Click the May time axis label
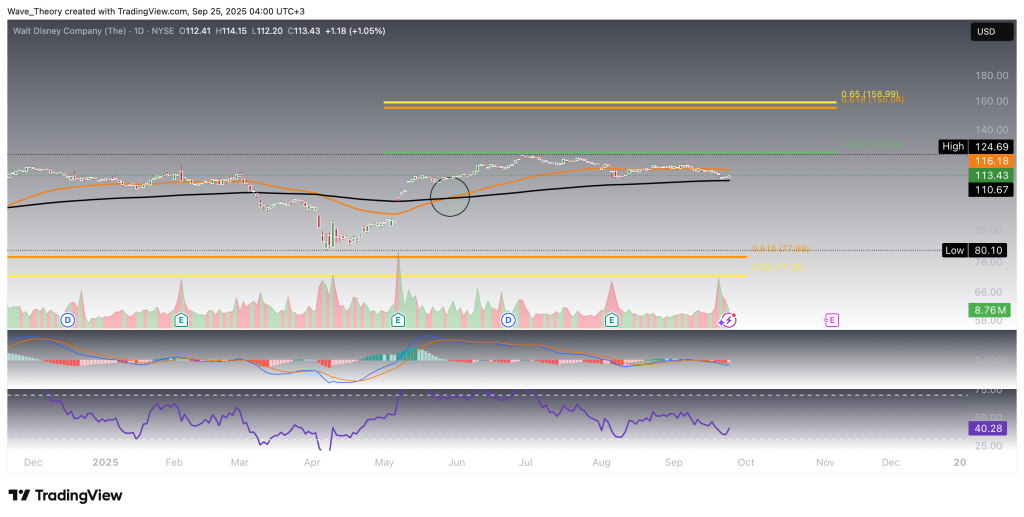This screenshot has height=517, width=1024. pos(384,462)
